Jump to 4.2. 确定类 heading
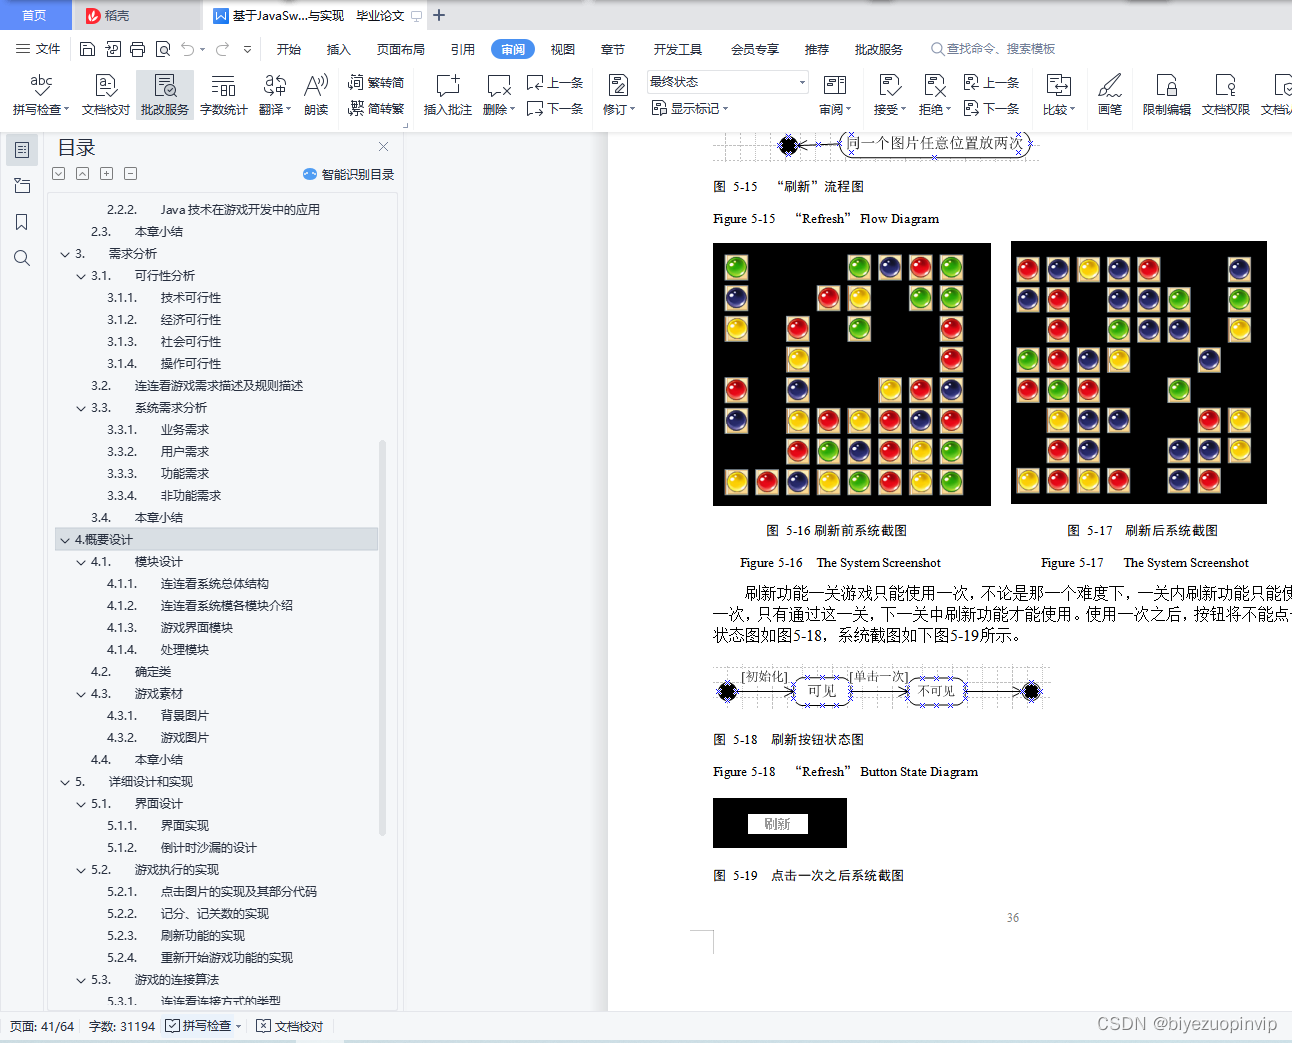This screenshot has width=1292, height=1043. (x=131, y=672)
